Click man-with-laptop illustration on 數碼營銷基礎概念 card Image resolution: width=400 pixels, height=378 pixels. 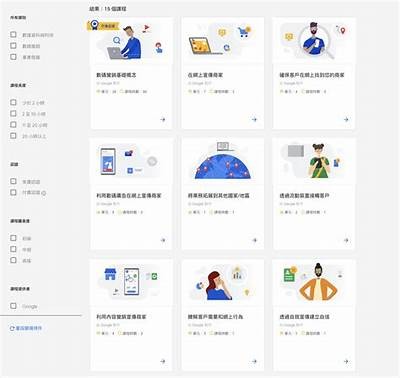pyautogui.click(x=132, y=41)
